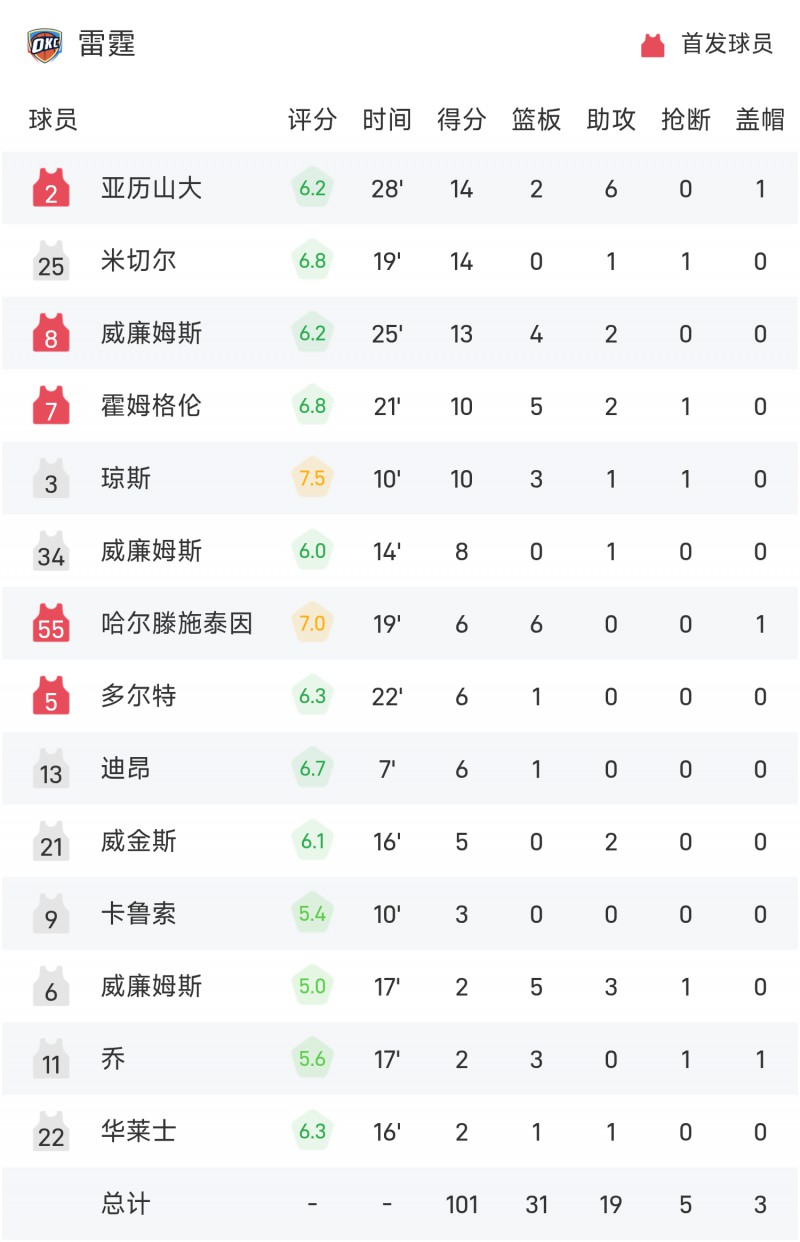Sort by the 得分 column header
The height and width of the screenshot is (1242, 800).
pos(462,120)
